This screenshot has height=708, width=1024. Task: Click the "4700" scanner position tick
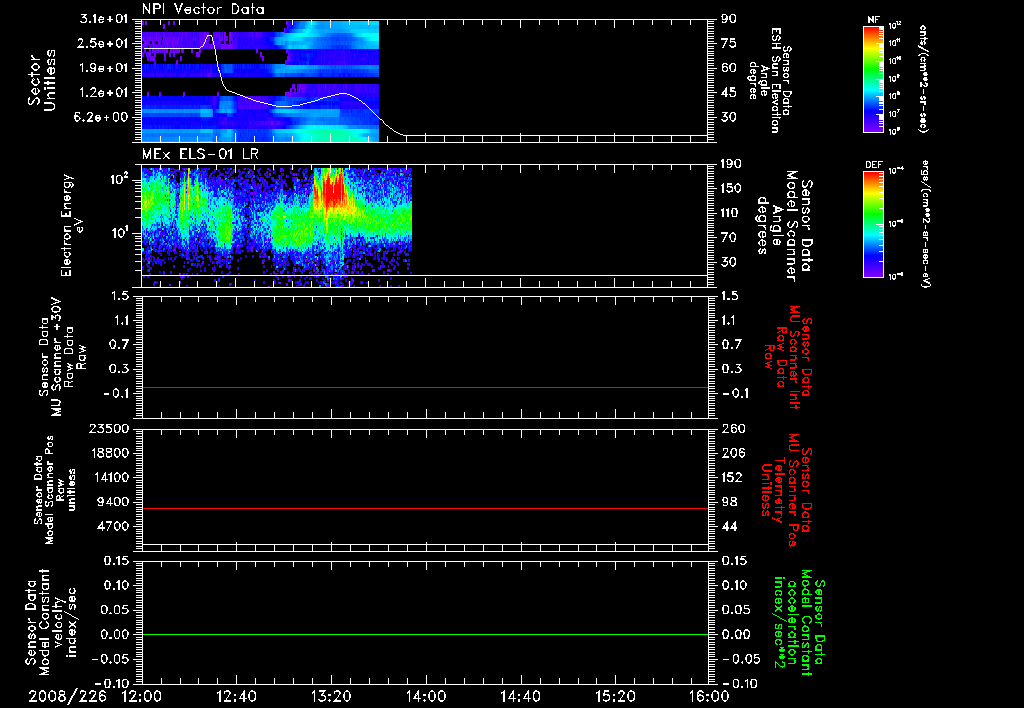click(112, 526)
